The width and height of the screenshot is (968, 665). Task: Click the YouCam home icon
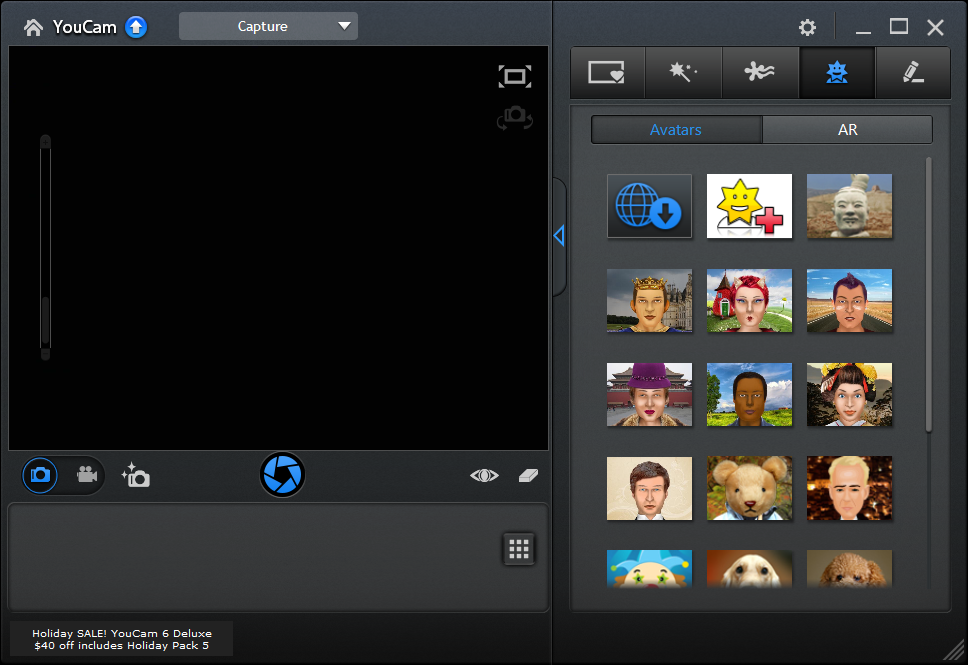[x=33, y=28]
